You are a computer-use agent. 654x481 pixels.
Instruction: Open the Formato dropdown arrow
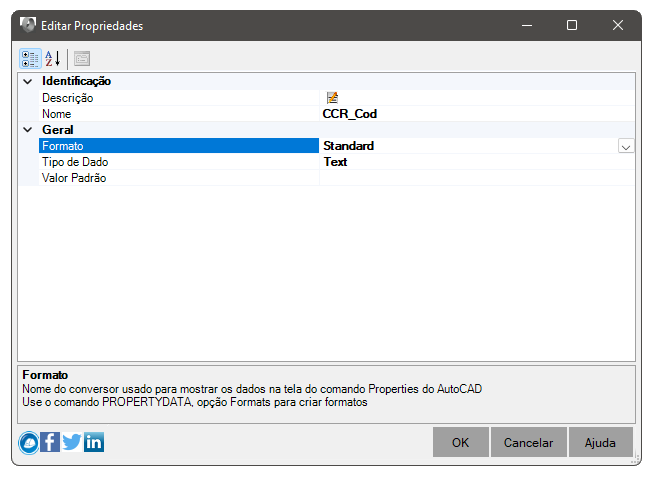coord(626,146)
